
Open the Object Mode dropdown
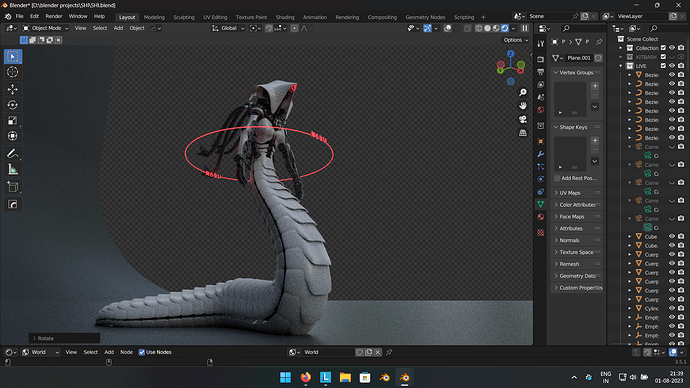coord(45,28)
